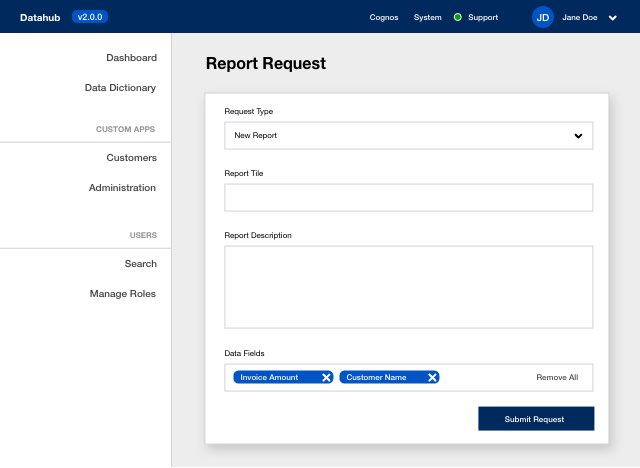Go to Dashboard in the sidebar
This screenshot has width=640, height=468.
point(131,58)
